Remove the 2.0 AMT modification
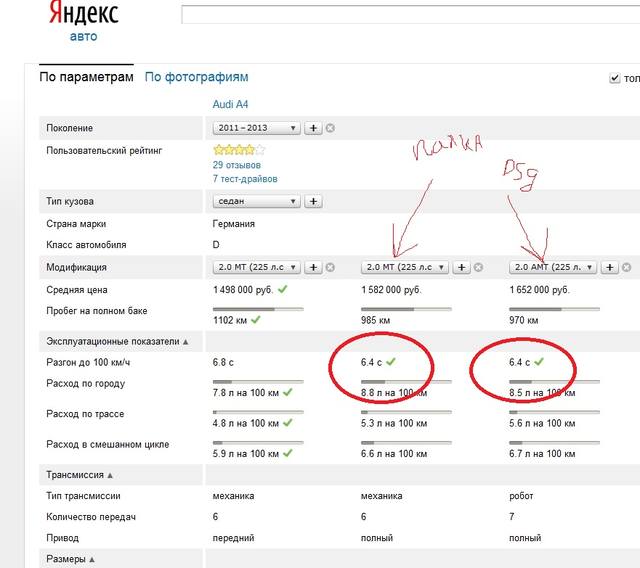The image size is (640, 568). (627, 267)
